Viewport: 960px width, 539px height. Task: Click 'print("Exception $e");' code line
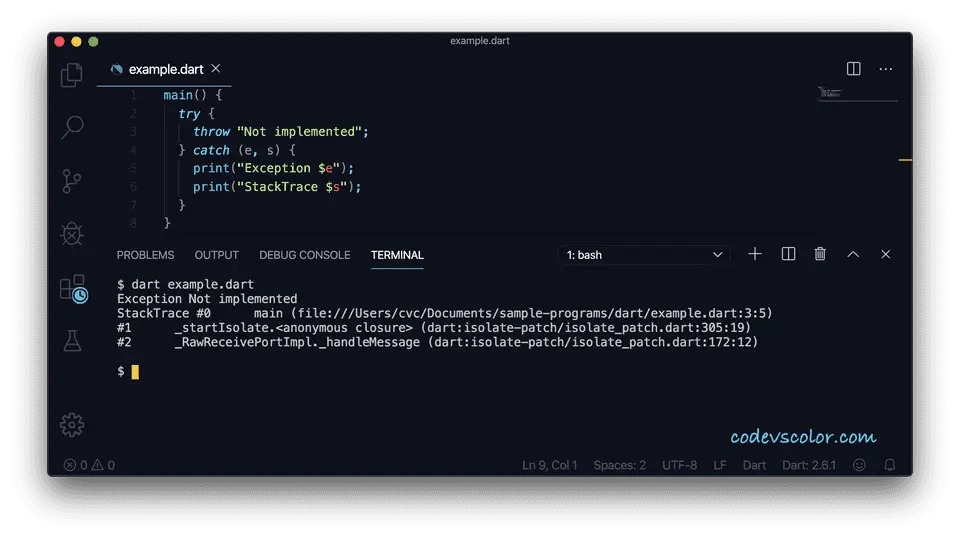tap(273, 168)
